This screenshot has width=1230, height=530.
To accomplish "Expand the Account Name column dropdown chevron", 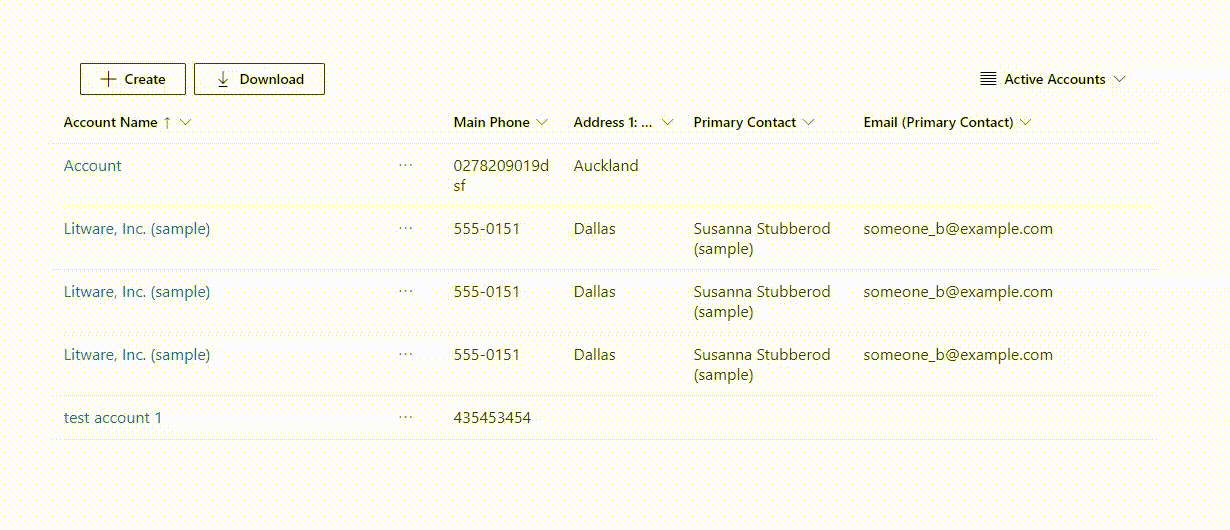I will pyautogui.click(x=185, y=122).
